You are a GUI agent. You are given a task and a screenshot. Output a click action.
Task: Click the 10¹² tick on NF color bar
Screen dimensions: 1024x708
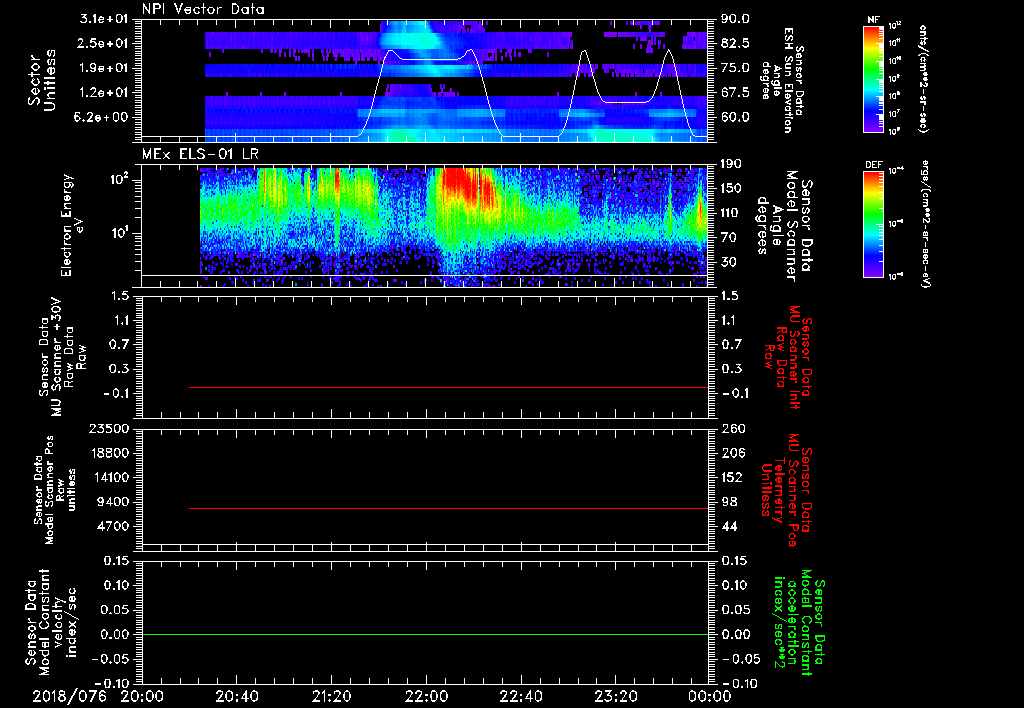pyautogui.click(x=895, y=25)
